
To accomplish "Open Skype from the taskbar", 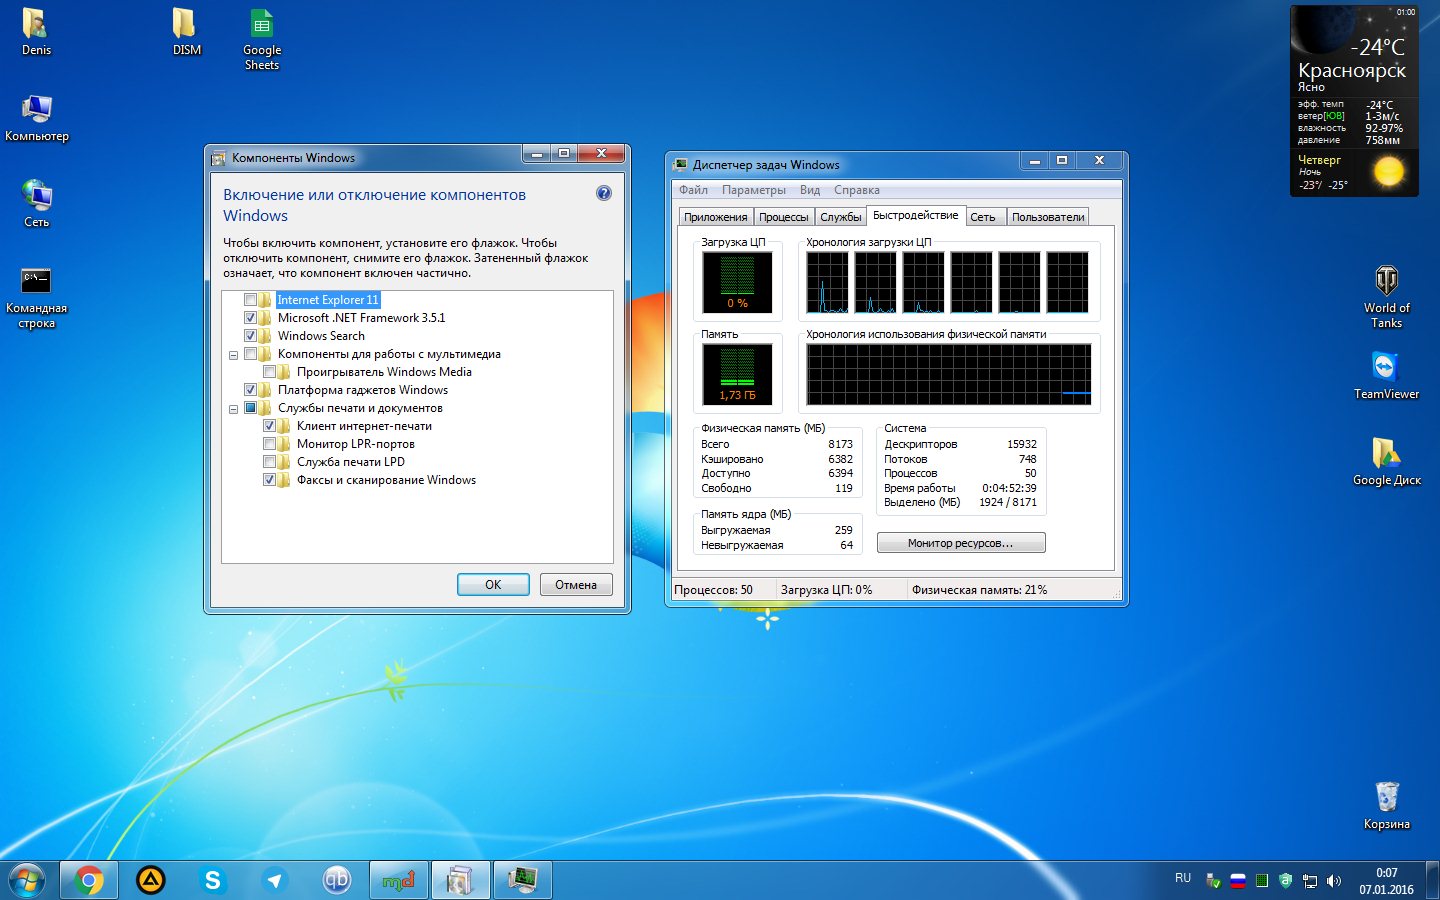I will [212, 880].
